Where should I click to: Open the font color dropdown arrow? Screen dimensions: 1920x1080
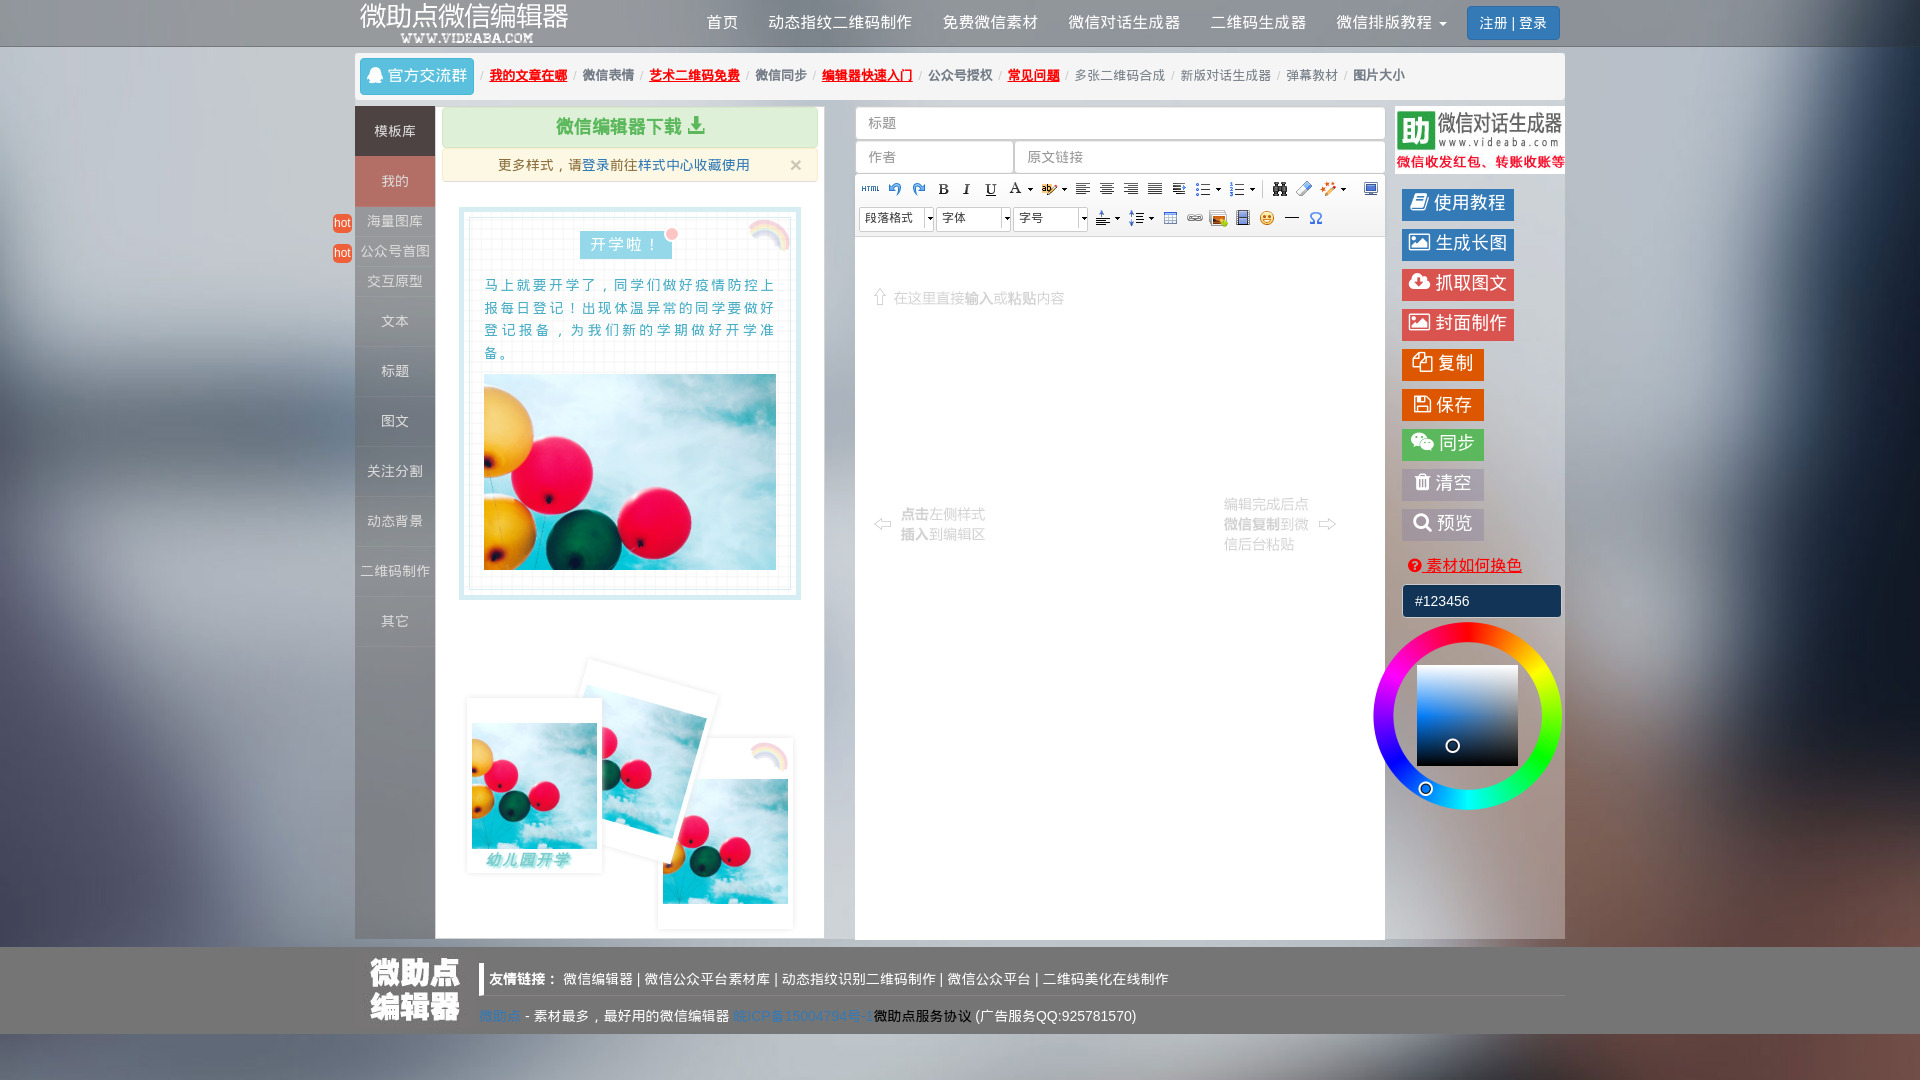[1030, 189]
